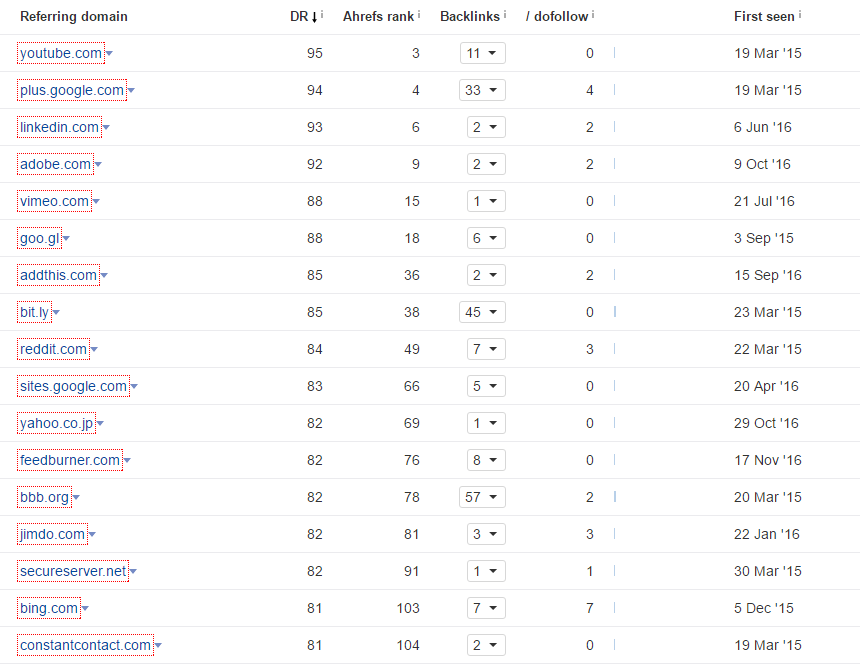Sort by First seen column header
Image resolution: width=860 pixels, height=669 pixels.
764,16
